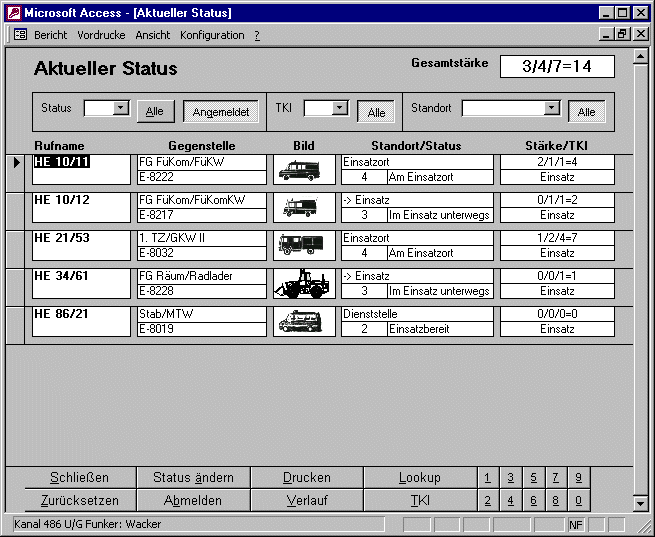
Task: Toggle the Angemeldet filter button
Action: 221,111
